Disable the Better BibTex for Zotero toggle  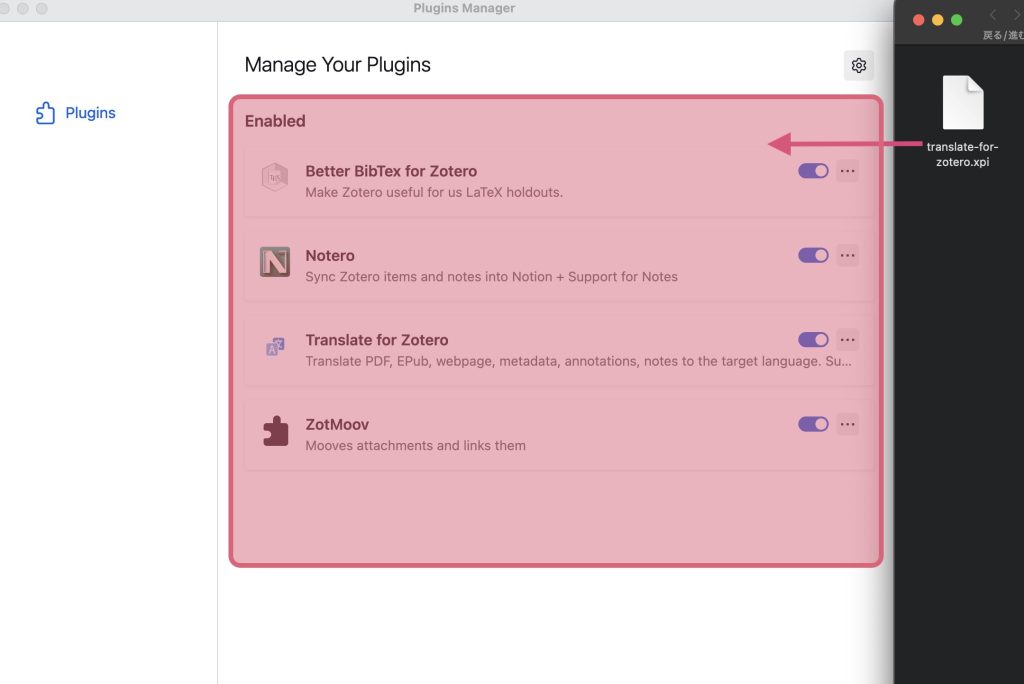coord(813,171)
